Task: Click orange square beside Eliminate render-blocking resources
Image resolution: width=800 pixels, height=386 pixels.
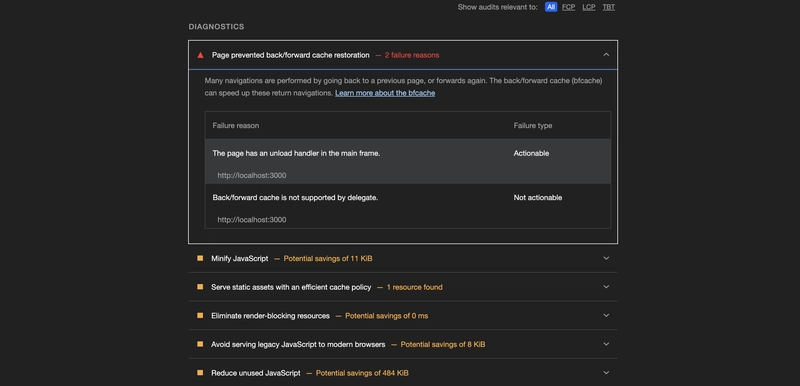Action: 200,316
